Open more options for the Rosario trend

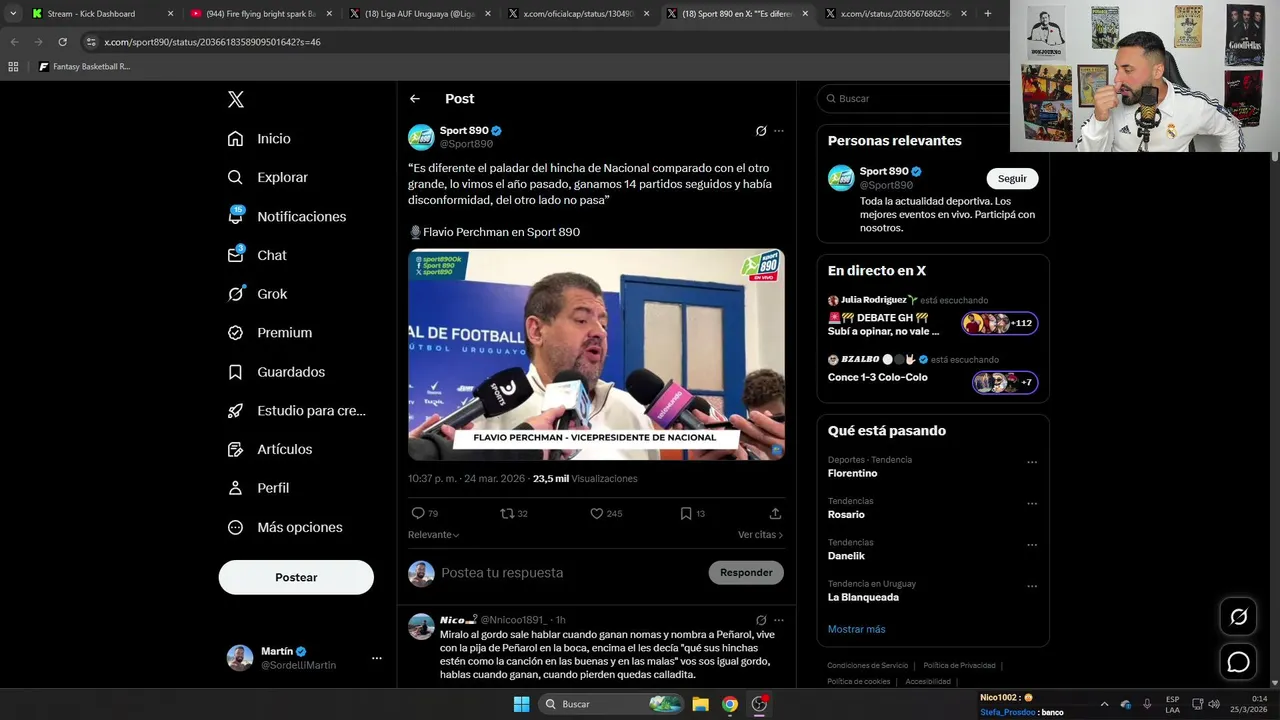pos(1032,503)
